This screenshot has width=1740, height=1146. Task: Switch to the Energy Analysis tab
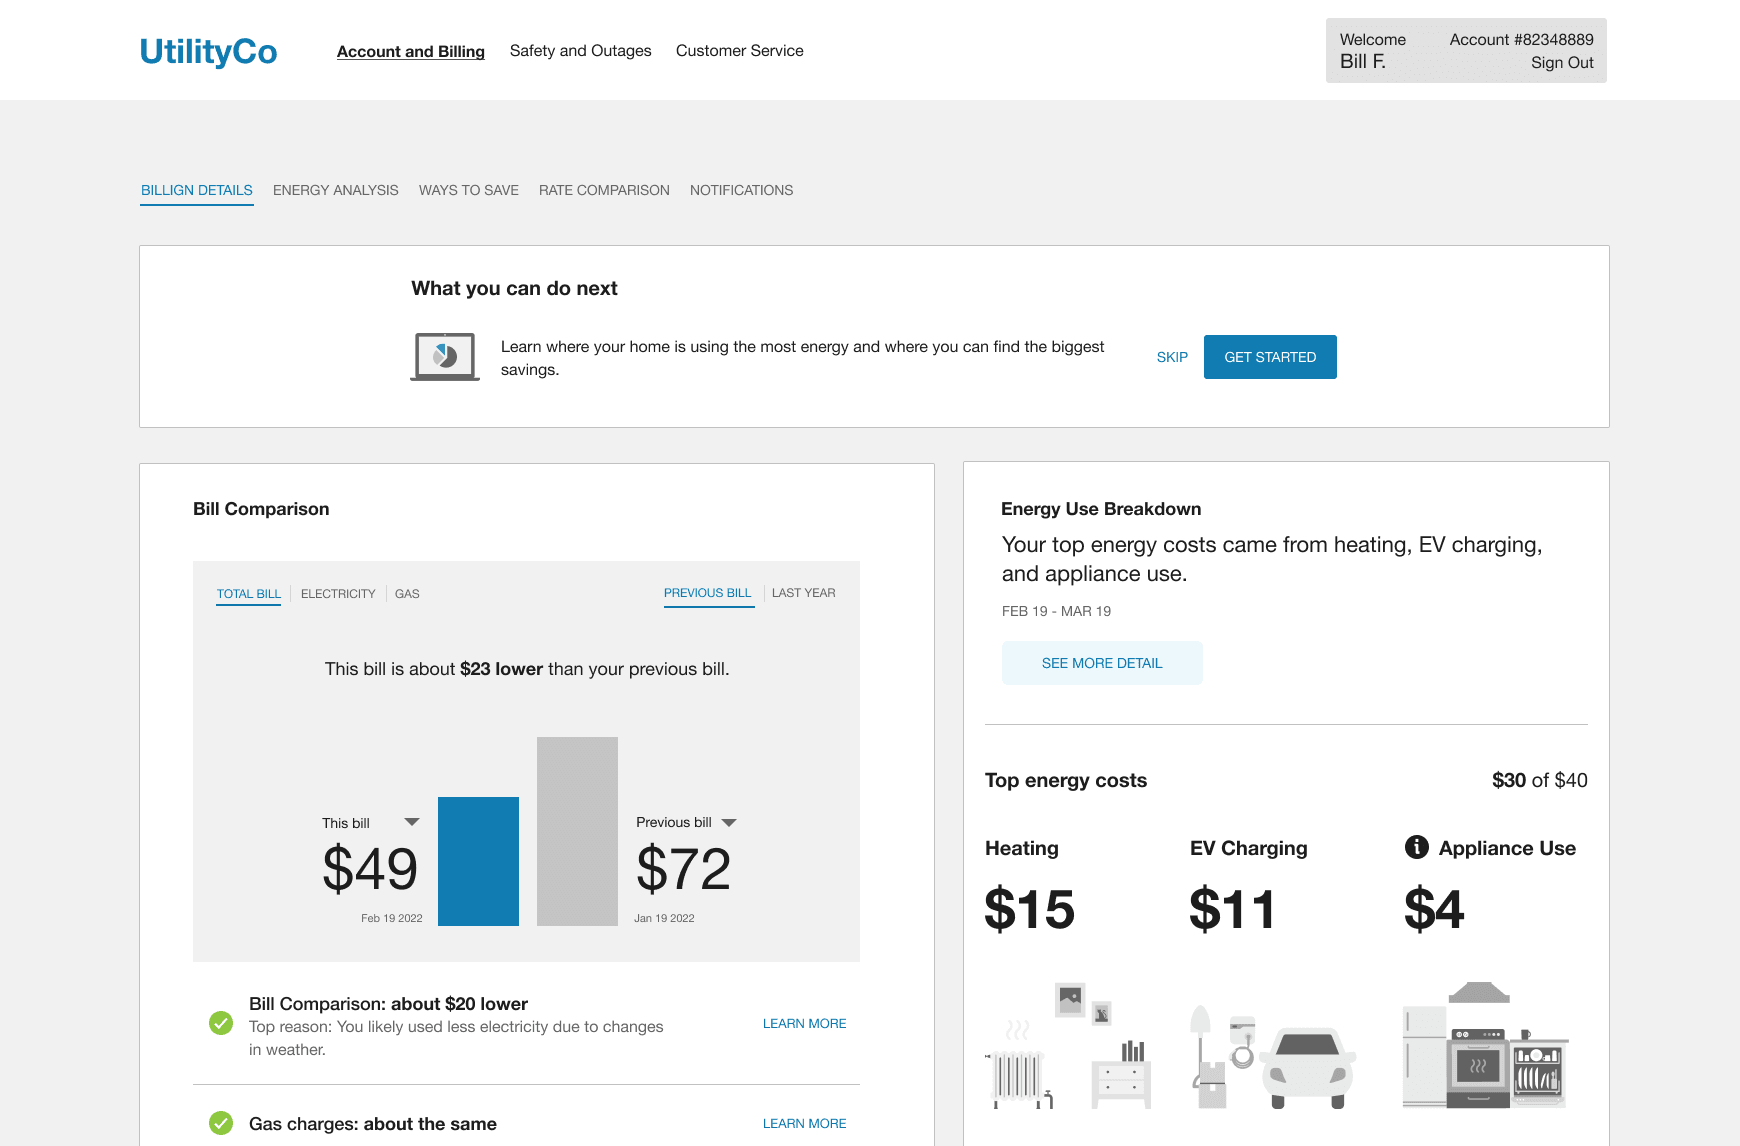(x=335, y=190)
